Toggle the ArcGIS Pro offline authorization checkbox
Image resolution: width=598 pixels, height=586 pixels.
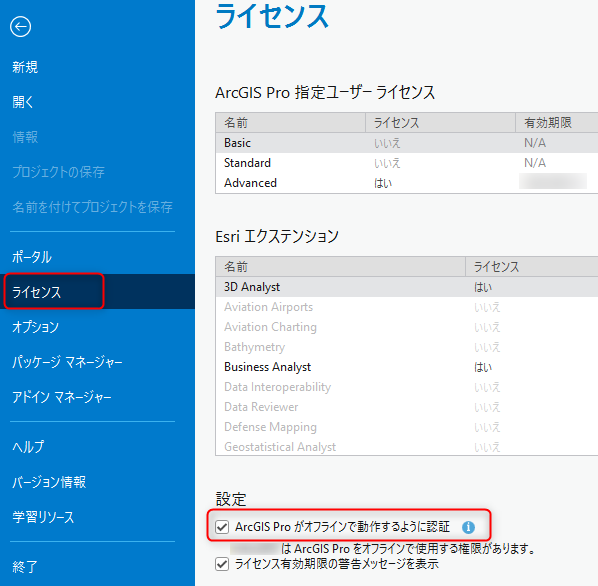click(222, 527)
